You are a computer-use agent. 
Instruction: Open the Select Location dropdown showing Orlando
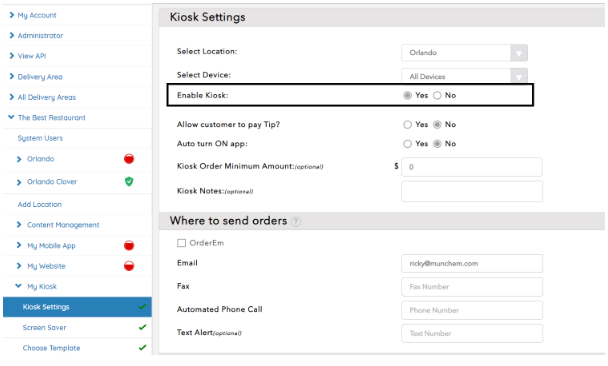pyautogui.click(x=464, y=53)
